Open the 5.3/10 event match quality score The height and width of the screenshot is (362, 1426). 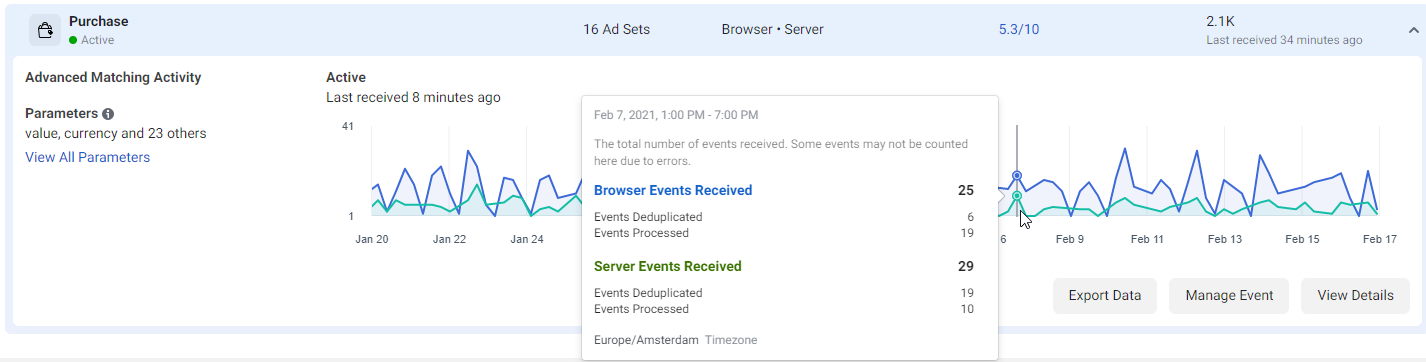coord(1019,29)
